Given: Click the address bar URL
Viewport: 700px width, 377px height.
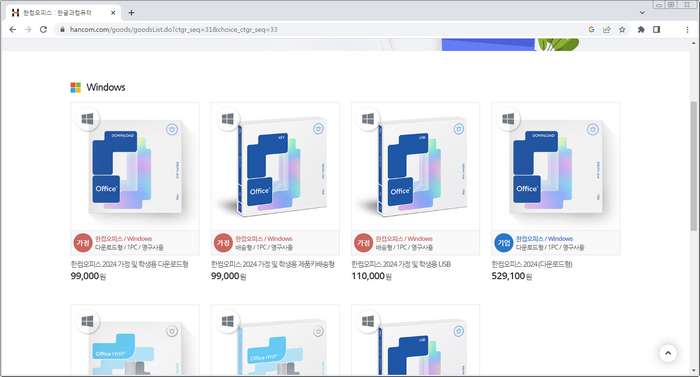Looking at the screenshot, I should coord(174,29).
